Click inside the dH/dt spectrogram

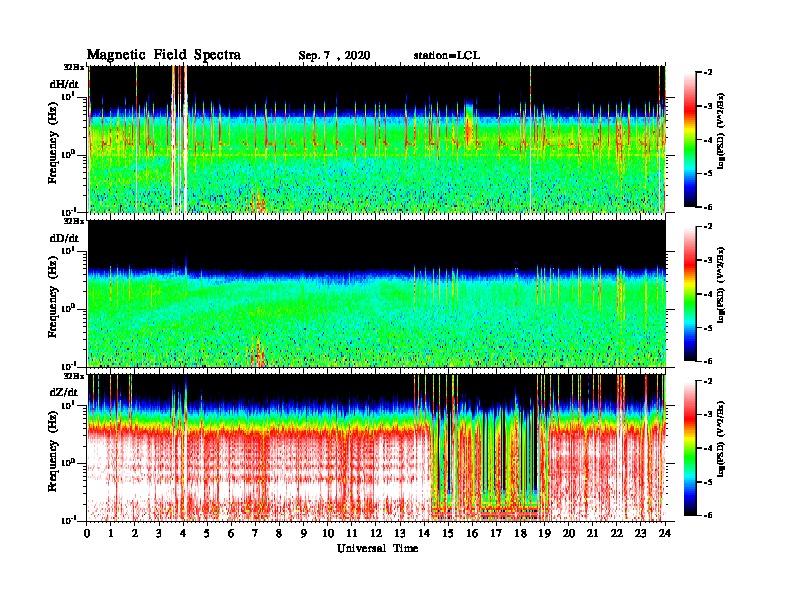tap(377, 139)
